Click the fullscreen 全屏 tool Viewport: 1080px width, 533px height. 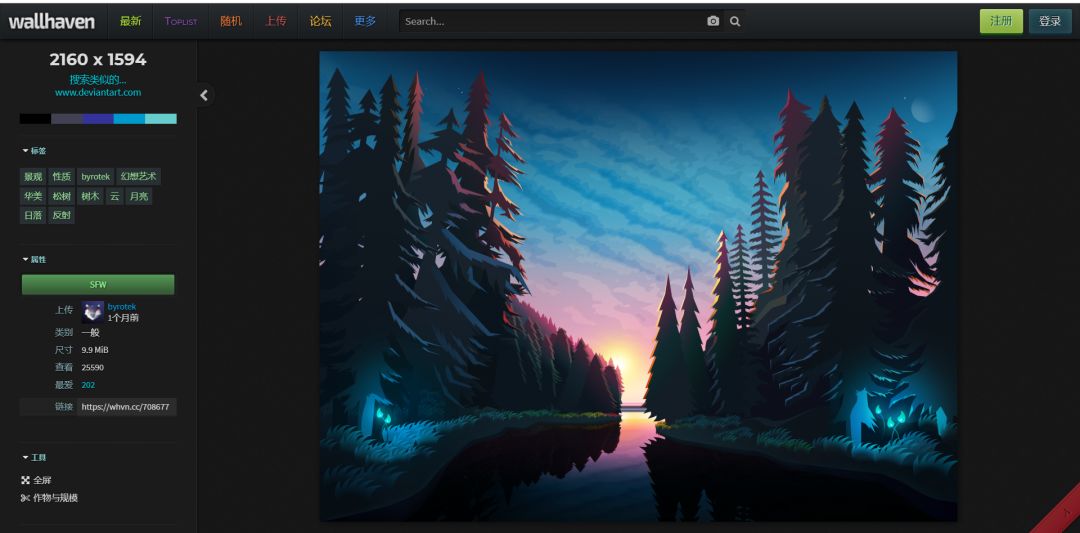point(37,480)
